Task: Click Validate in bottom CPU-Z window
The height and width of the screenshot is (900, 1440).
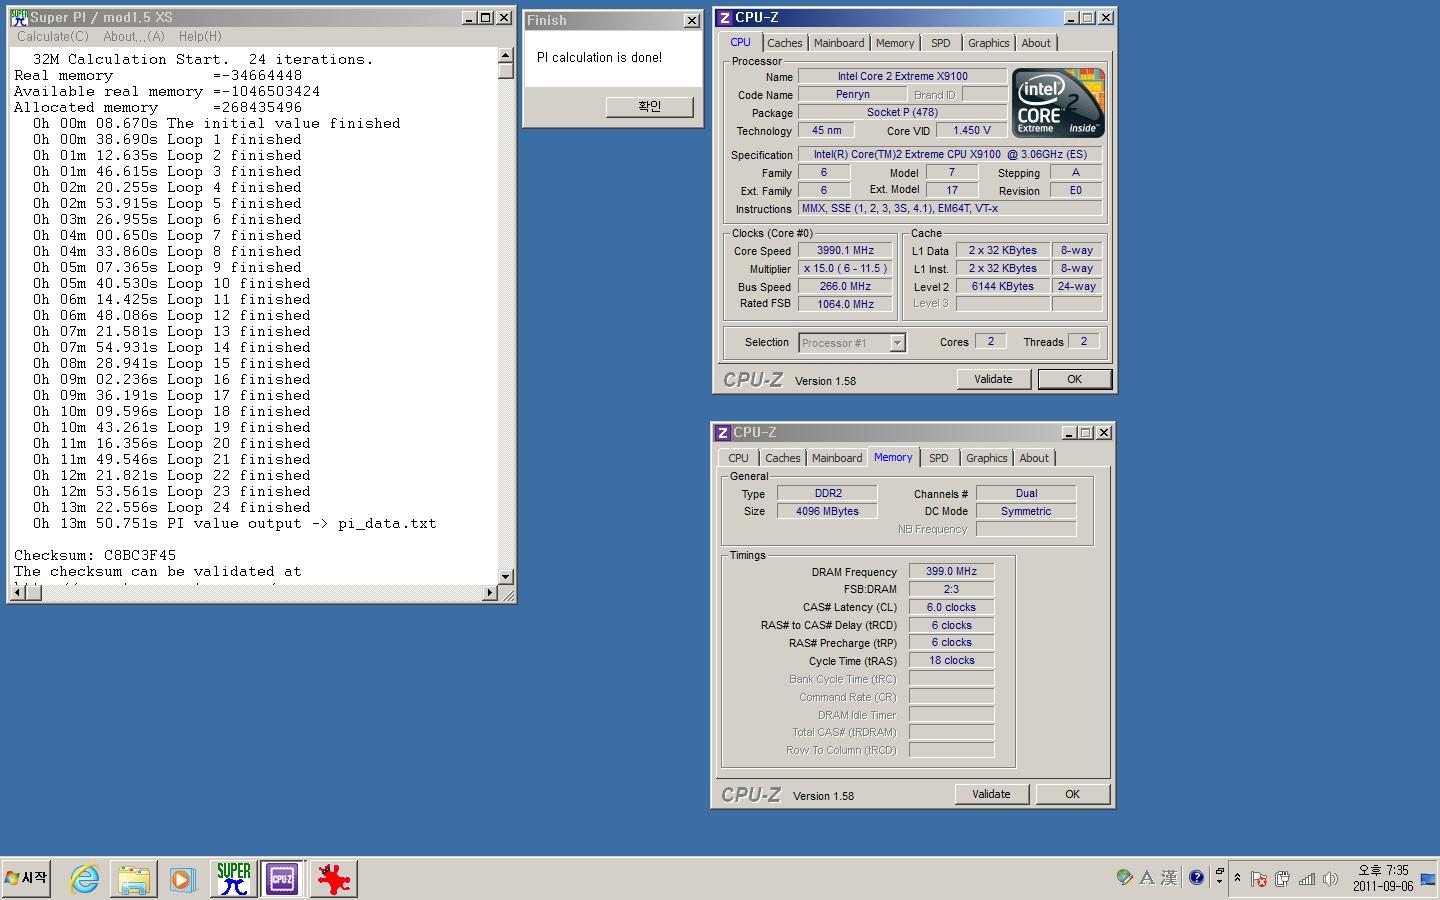Action: 991,794
